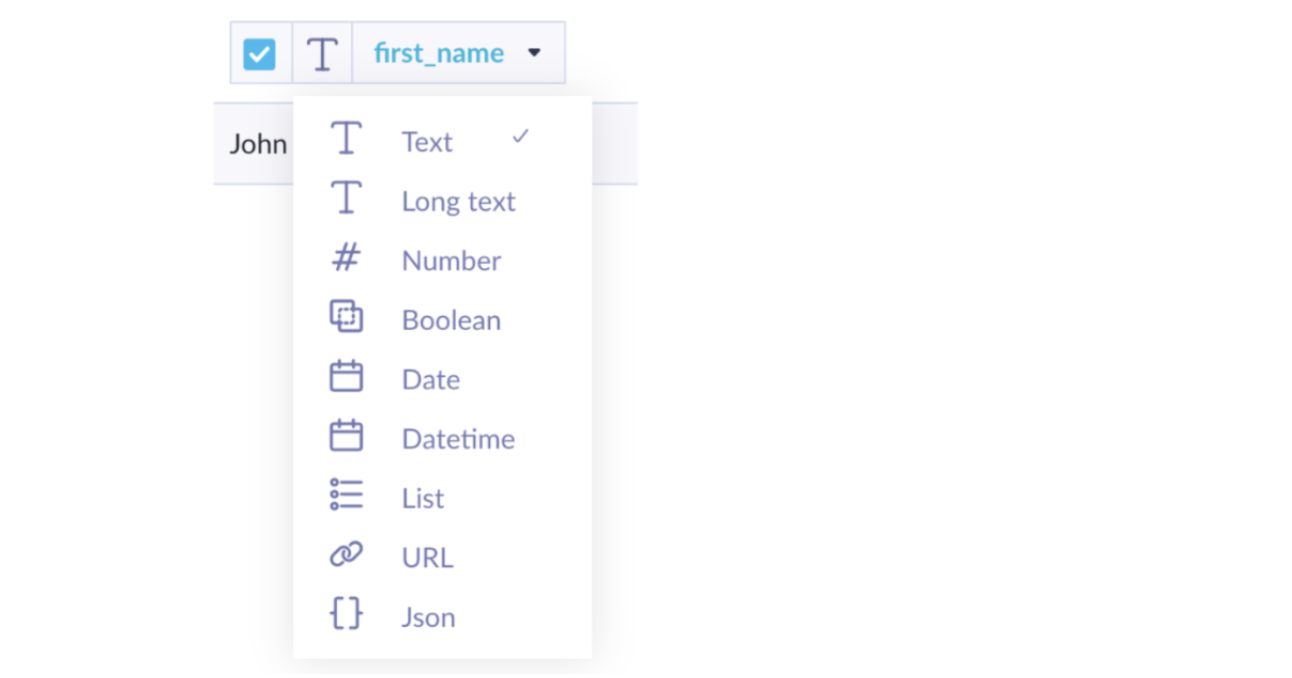Click the Long text T icon
Screen dimensions: 1292x678
[345, 199]
